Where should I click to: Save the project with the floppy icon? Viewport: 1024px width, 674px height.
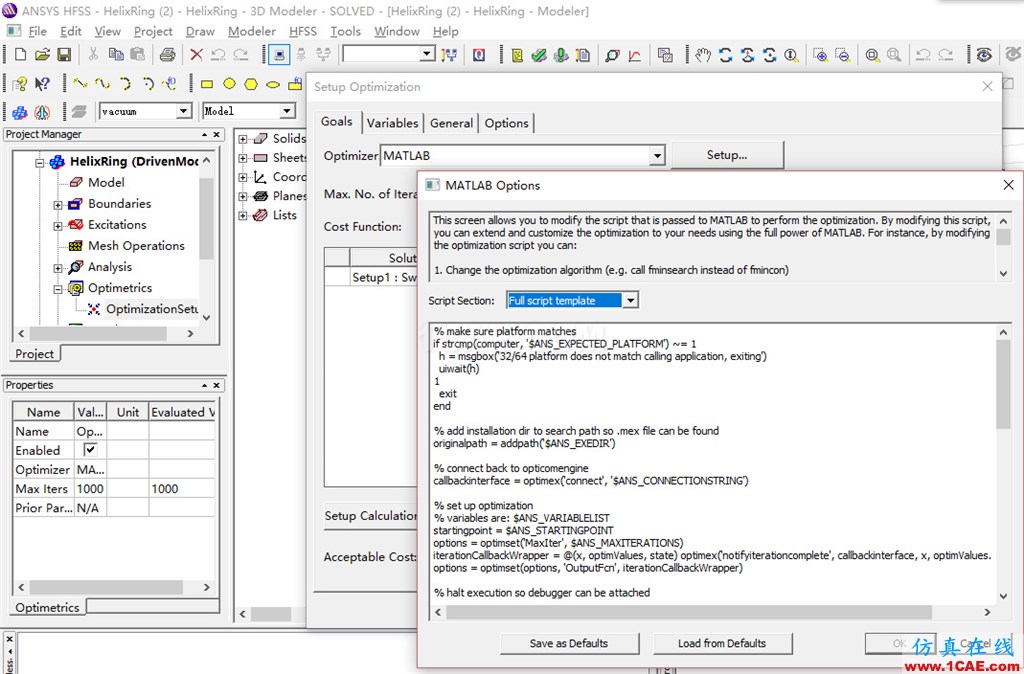[x=63, y=55]
